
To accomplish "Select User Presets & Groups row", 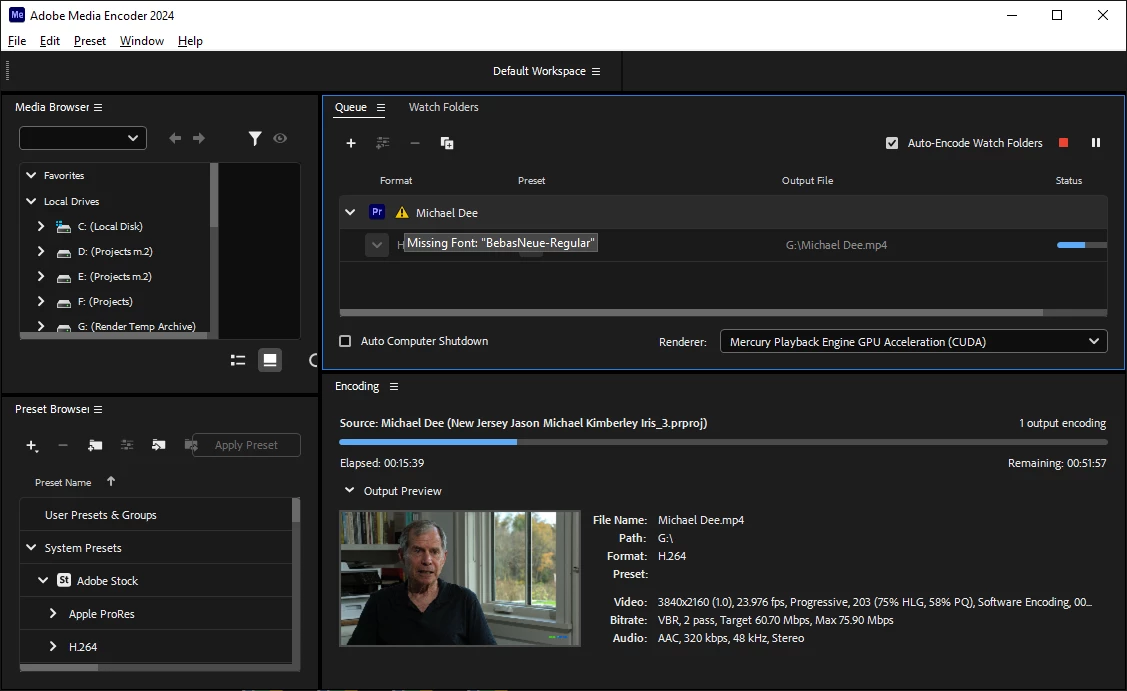I will pyautogui.click(x=155, y=515).
